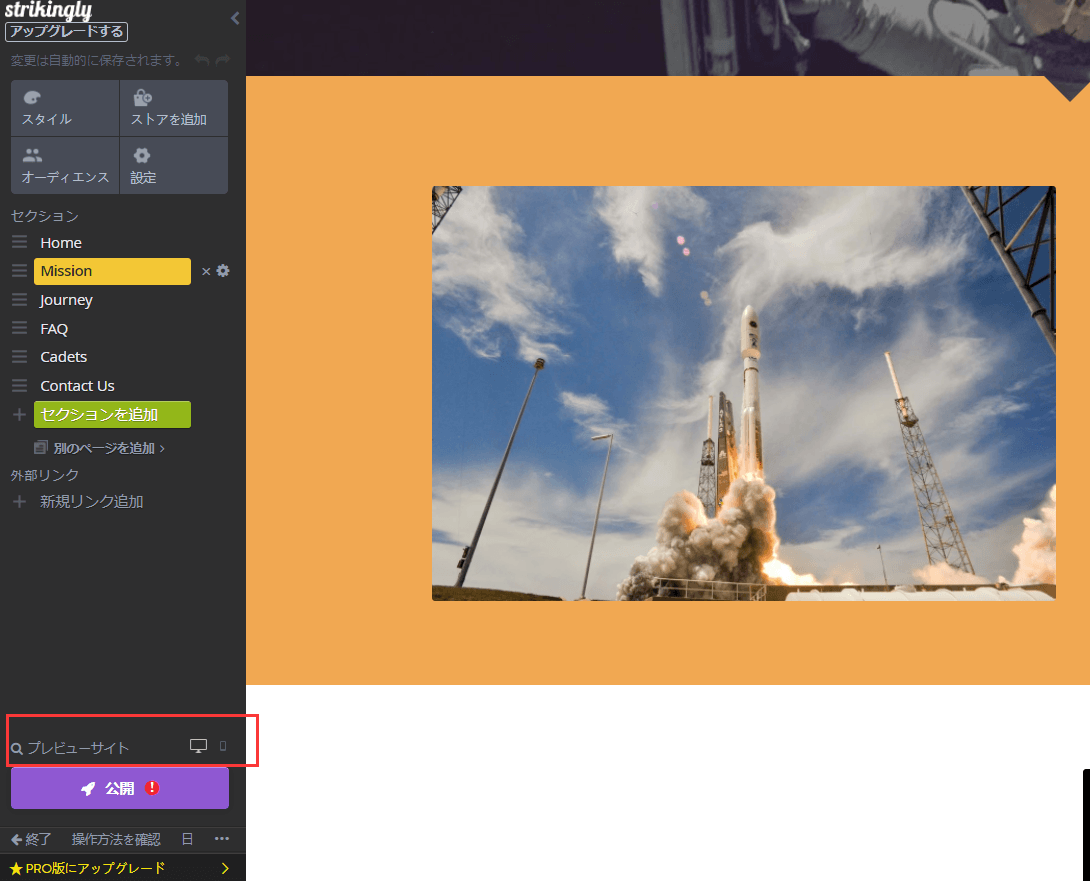Click the redo arrow icon
1090x881 pixels.
pos(221,60)
